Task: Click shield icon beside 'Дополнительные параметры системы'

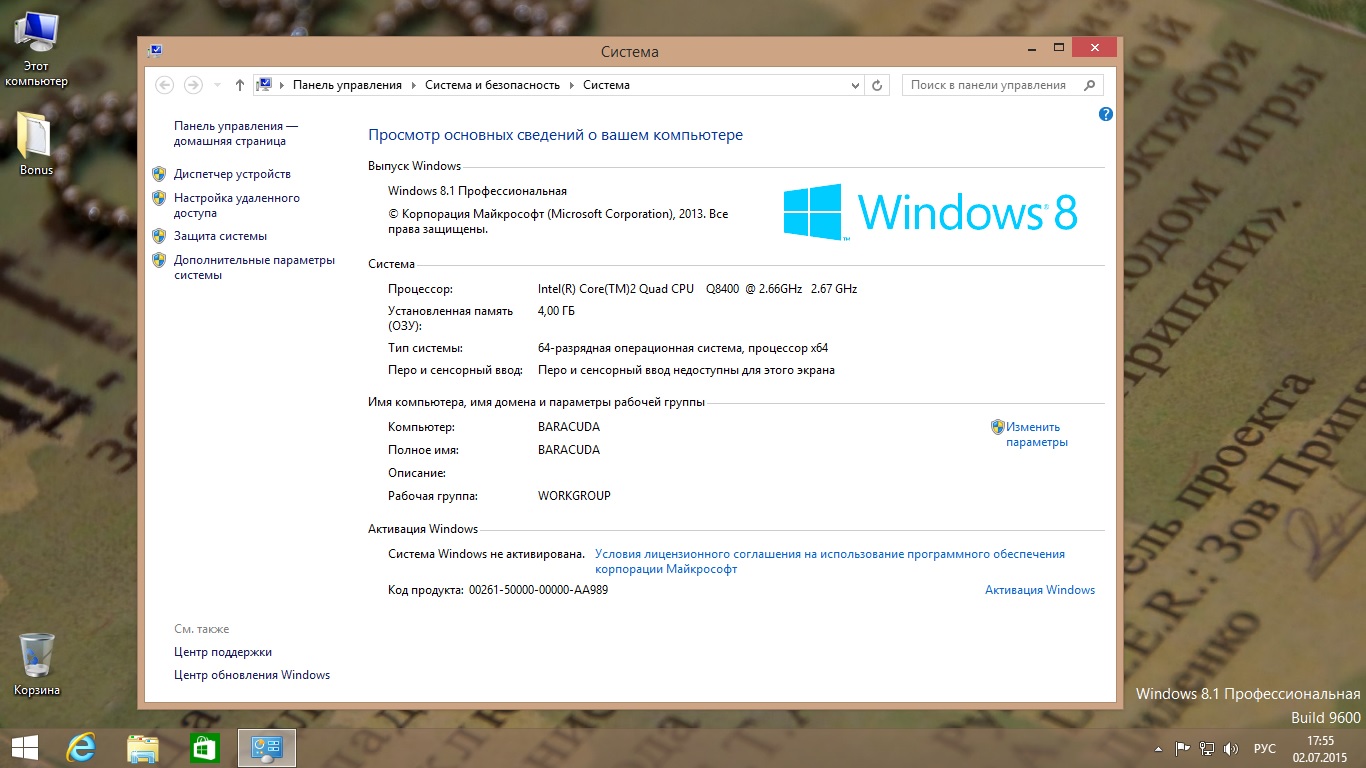Action: pos(158,260)
